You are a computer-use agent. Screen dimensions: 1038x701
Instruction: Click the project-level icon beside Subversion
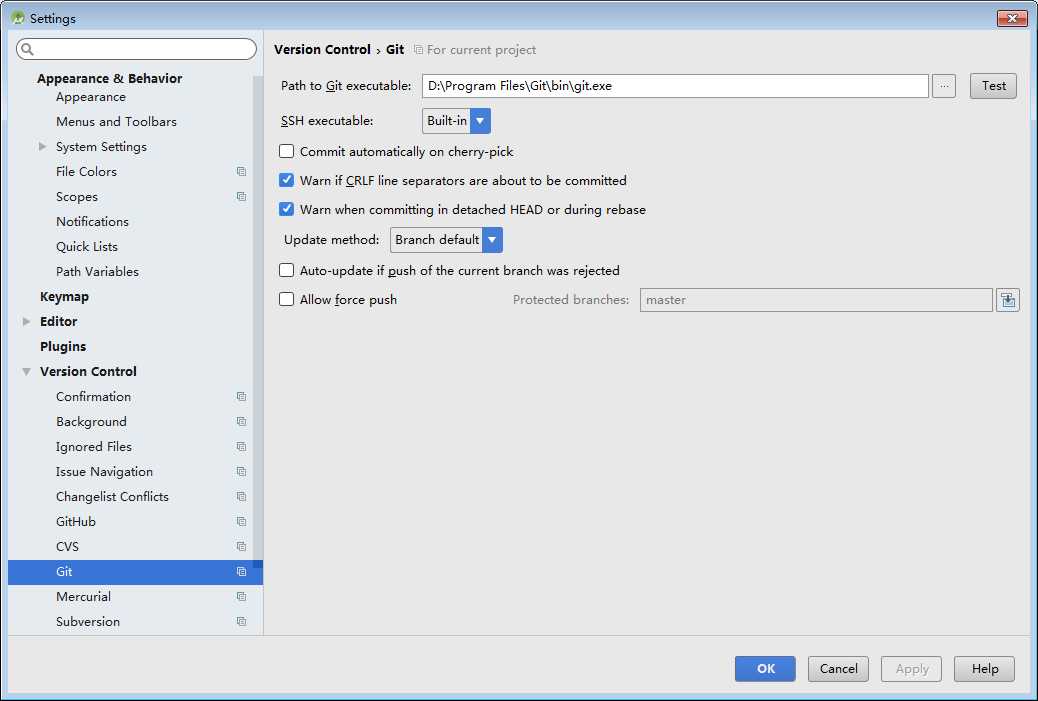[241, 622]
